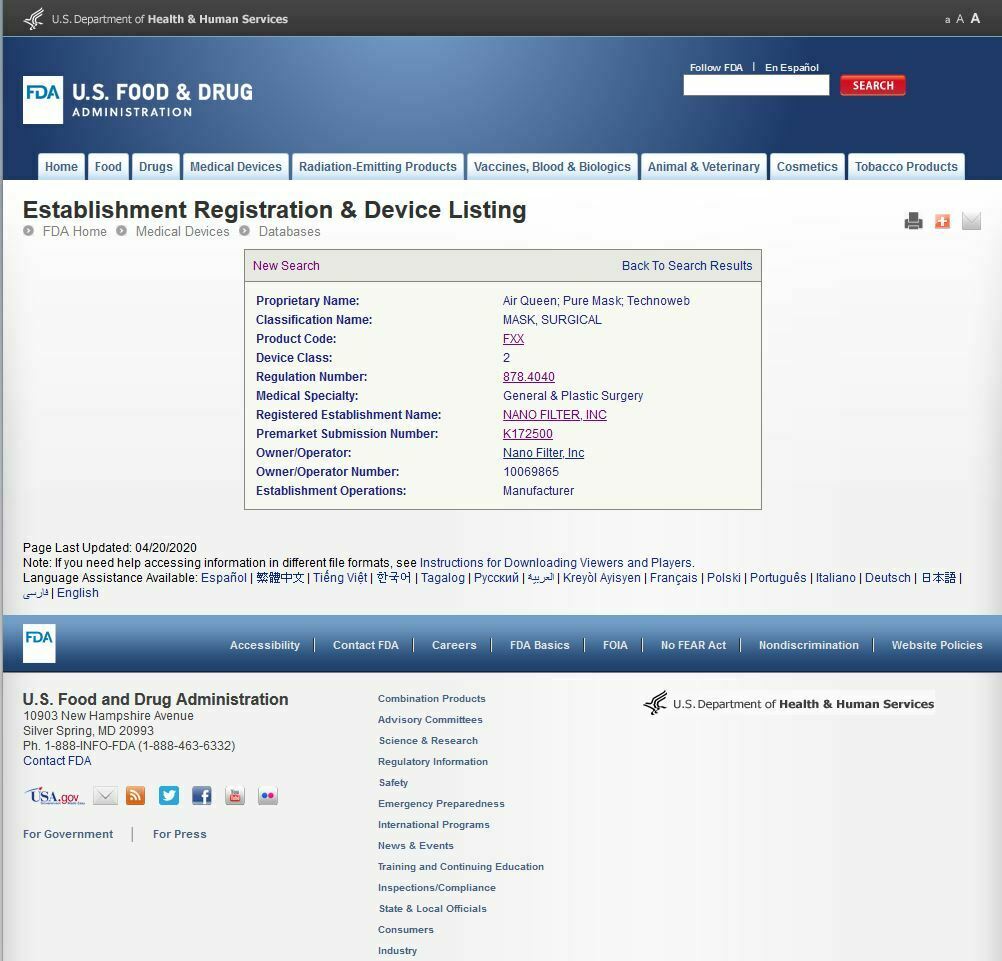The image size is (1002, 961).
Task: Click the USA.gov logo in footer
Action: click(54, 796)
